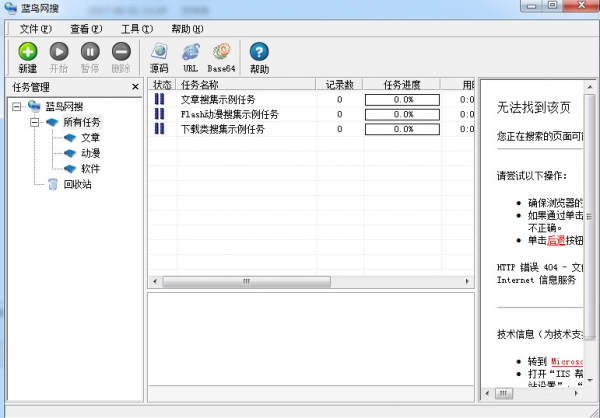Open the 查看(V) menu

86,29
